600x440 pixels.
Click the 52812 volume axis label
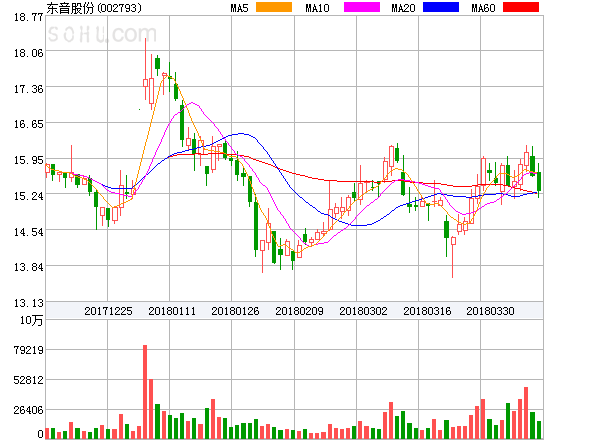tap(29, 380)
